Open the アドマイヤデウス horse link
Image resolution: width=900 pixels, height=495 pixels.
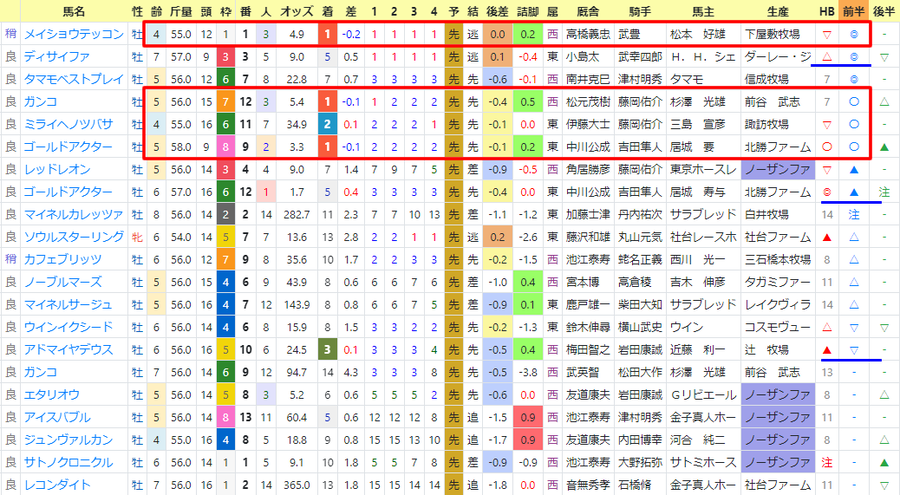pos(68,350)
